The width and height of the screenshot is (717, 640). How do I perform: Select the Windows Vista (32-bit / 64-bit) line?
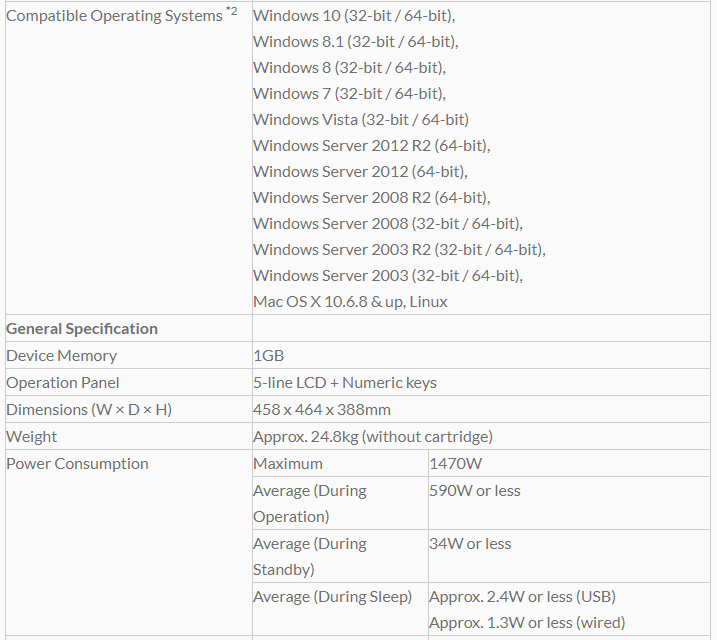(x=360, y=120)
